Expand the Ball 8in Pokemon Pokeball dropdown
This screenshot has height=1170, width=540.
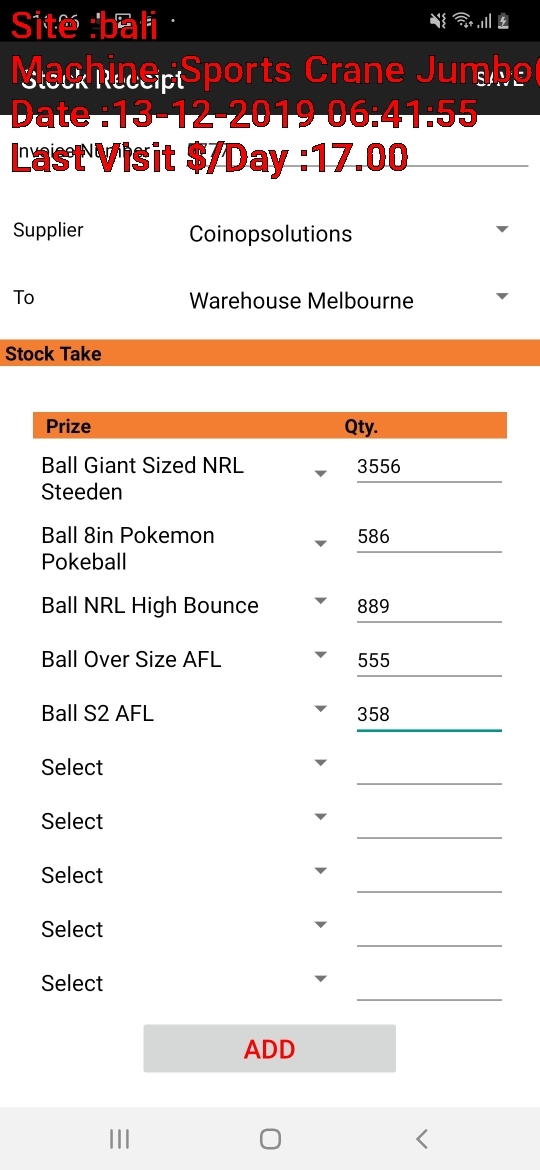185,548
